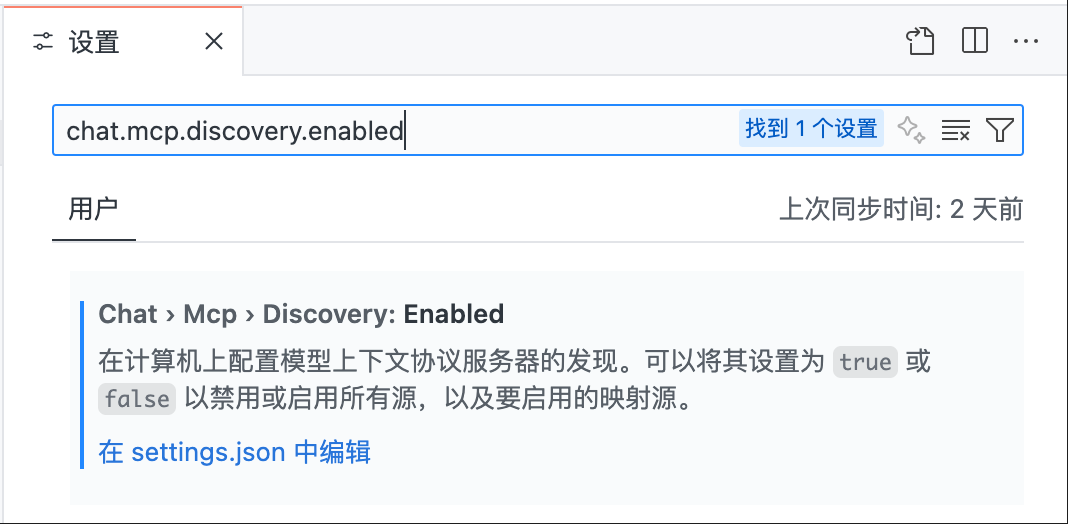The image size is (1068, 524).
Task: Open settings JSON file icon in title bar
Action: tap(920, 41)
